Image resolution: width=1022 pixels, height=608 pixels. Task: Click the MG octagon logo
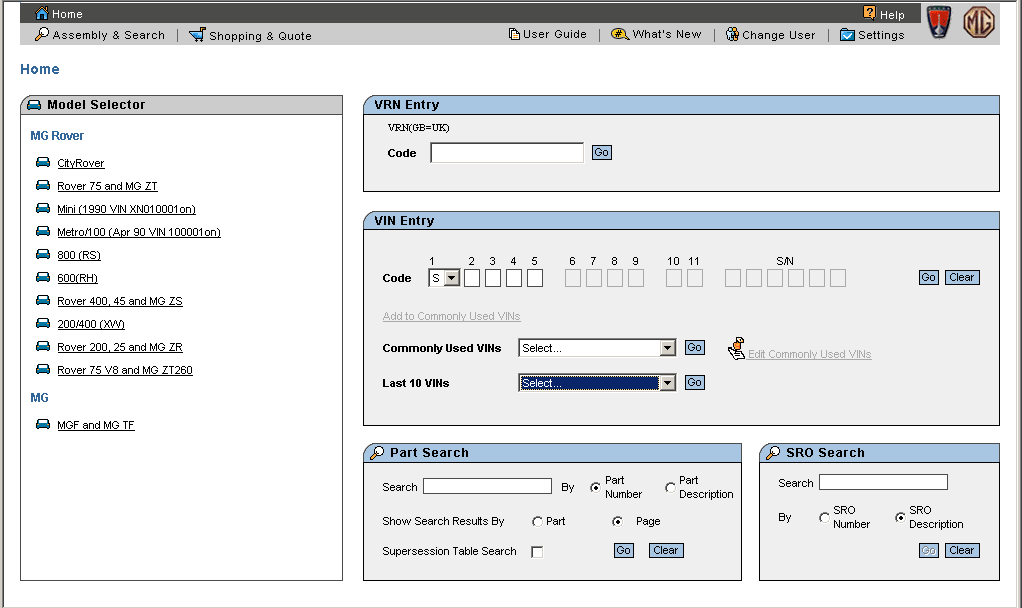979,22
